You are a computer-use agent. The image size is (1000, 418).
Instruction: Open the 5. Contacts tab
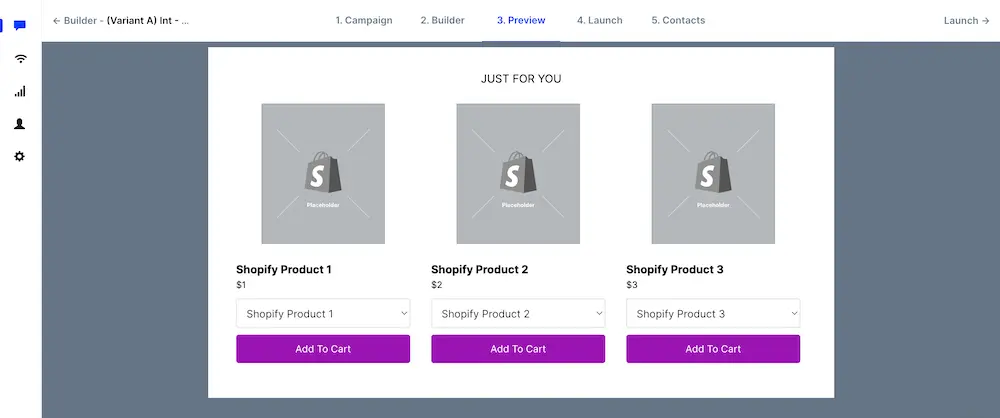(678, 20)
